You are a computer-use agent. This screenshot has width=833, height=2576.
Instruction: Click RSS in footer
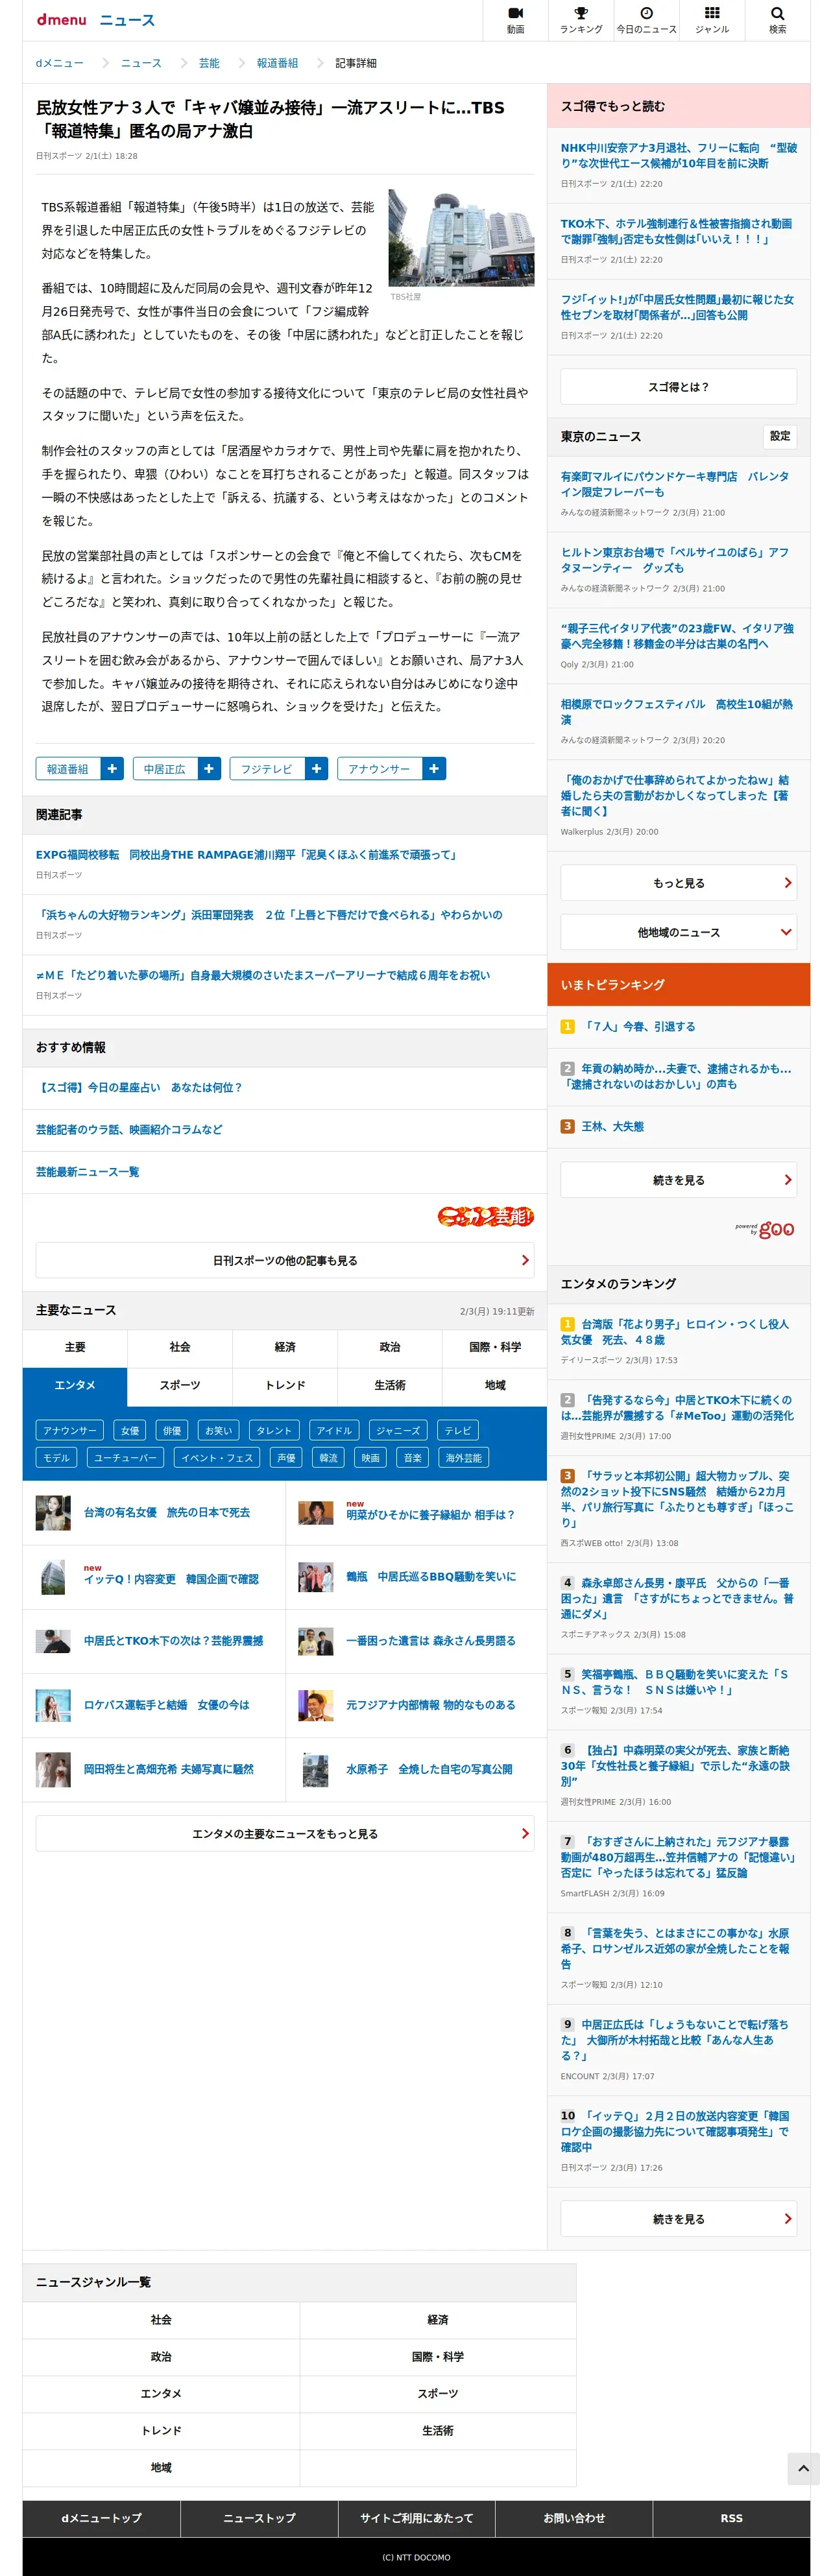point(731,2518)
